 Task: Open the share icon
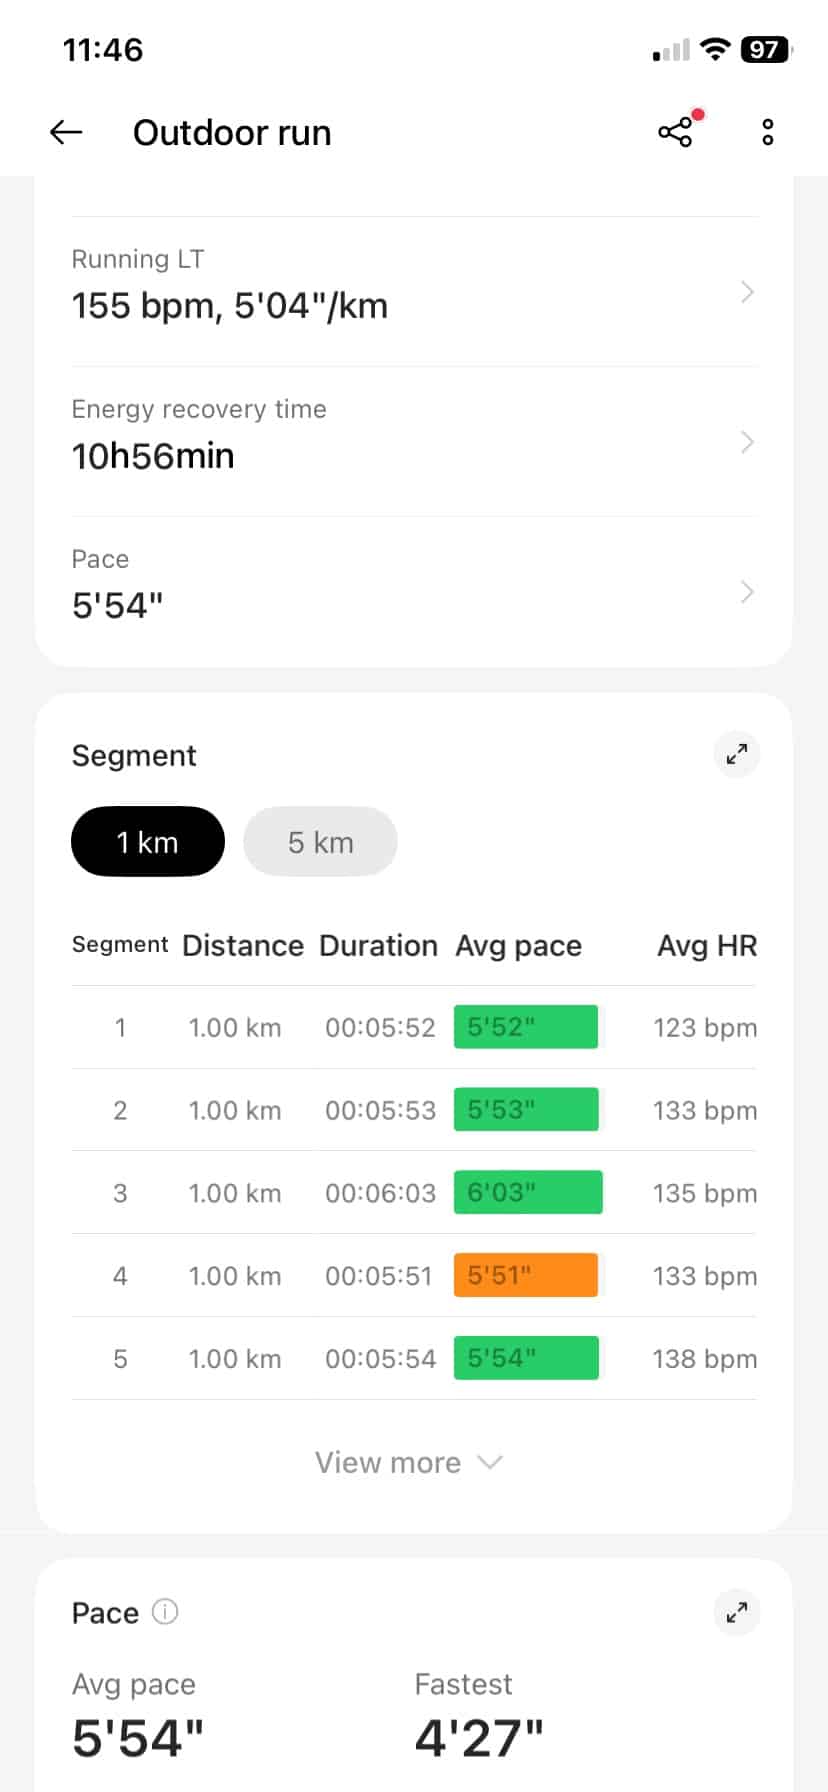[676, 132]
